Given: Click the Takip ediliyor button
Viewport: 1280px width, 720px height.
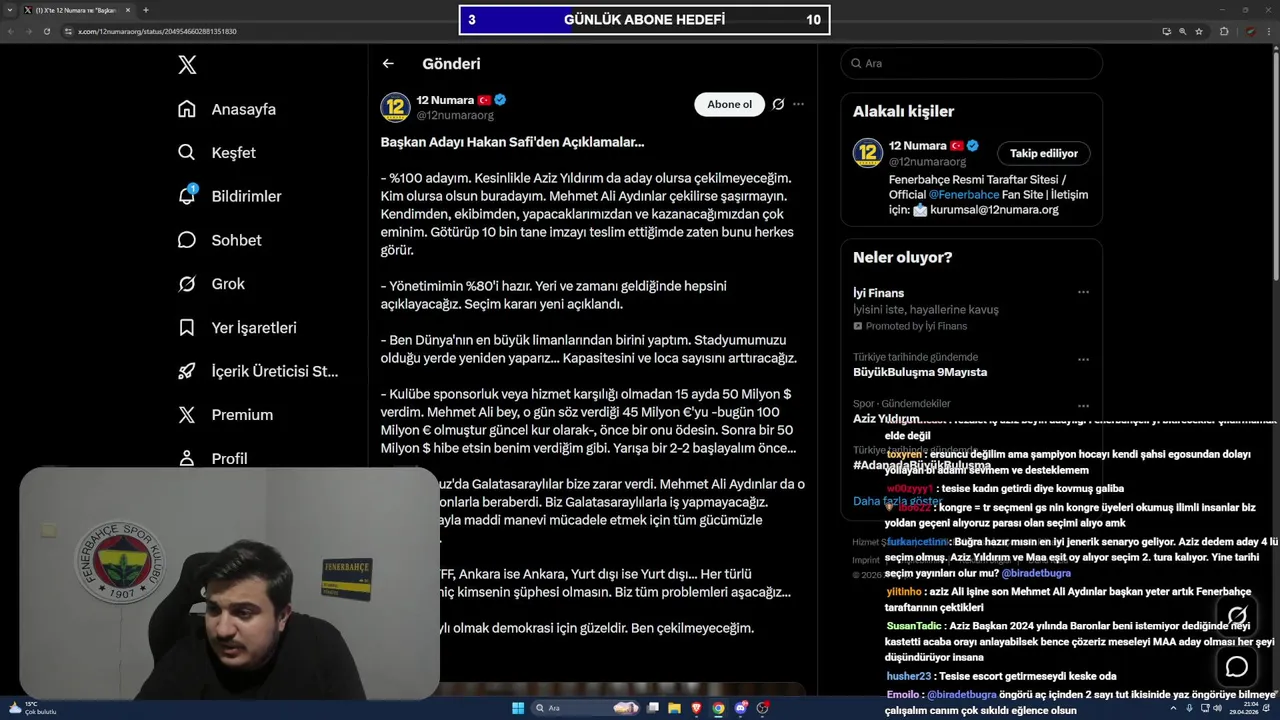Looking at the screenshot, I should 1043,153.
